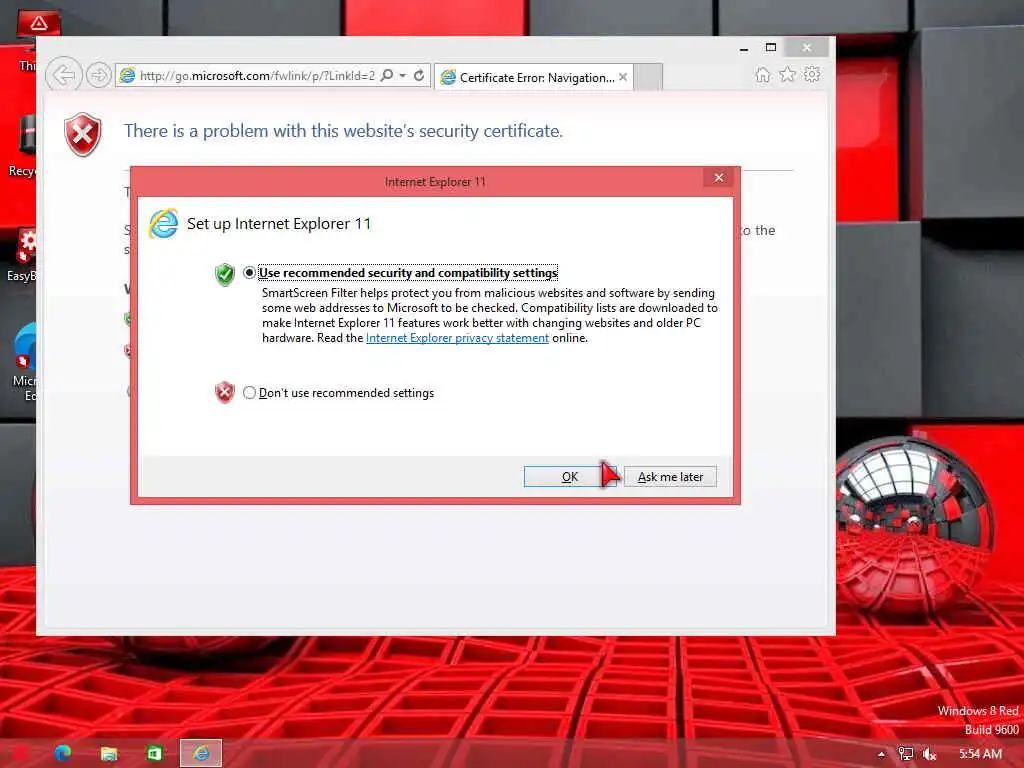
Task: Click the red shield certificate error icon
Action: coord(83,135)
